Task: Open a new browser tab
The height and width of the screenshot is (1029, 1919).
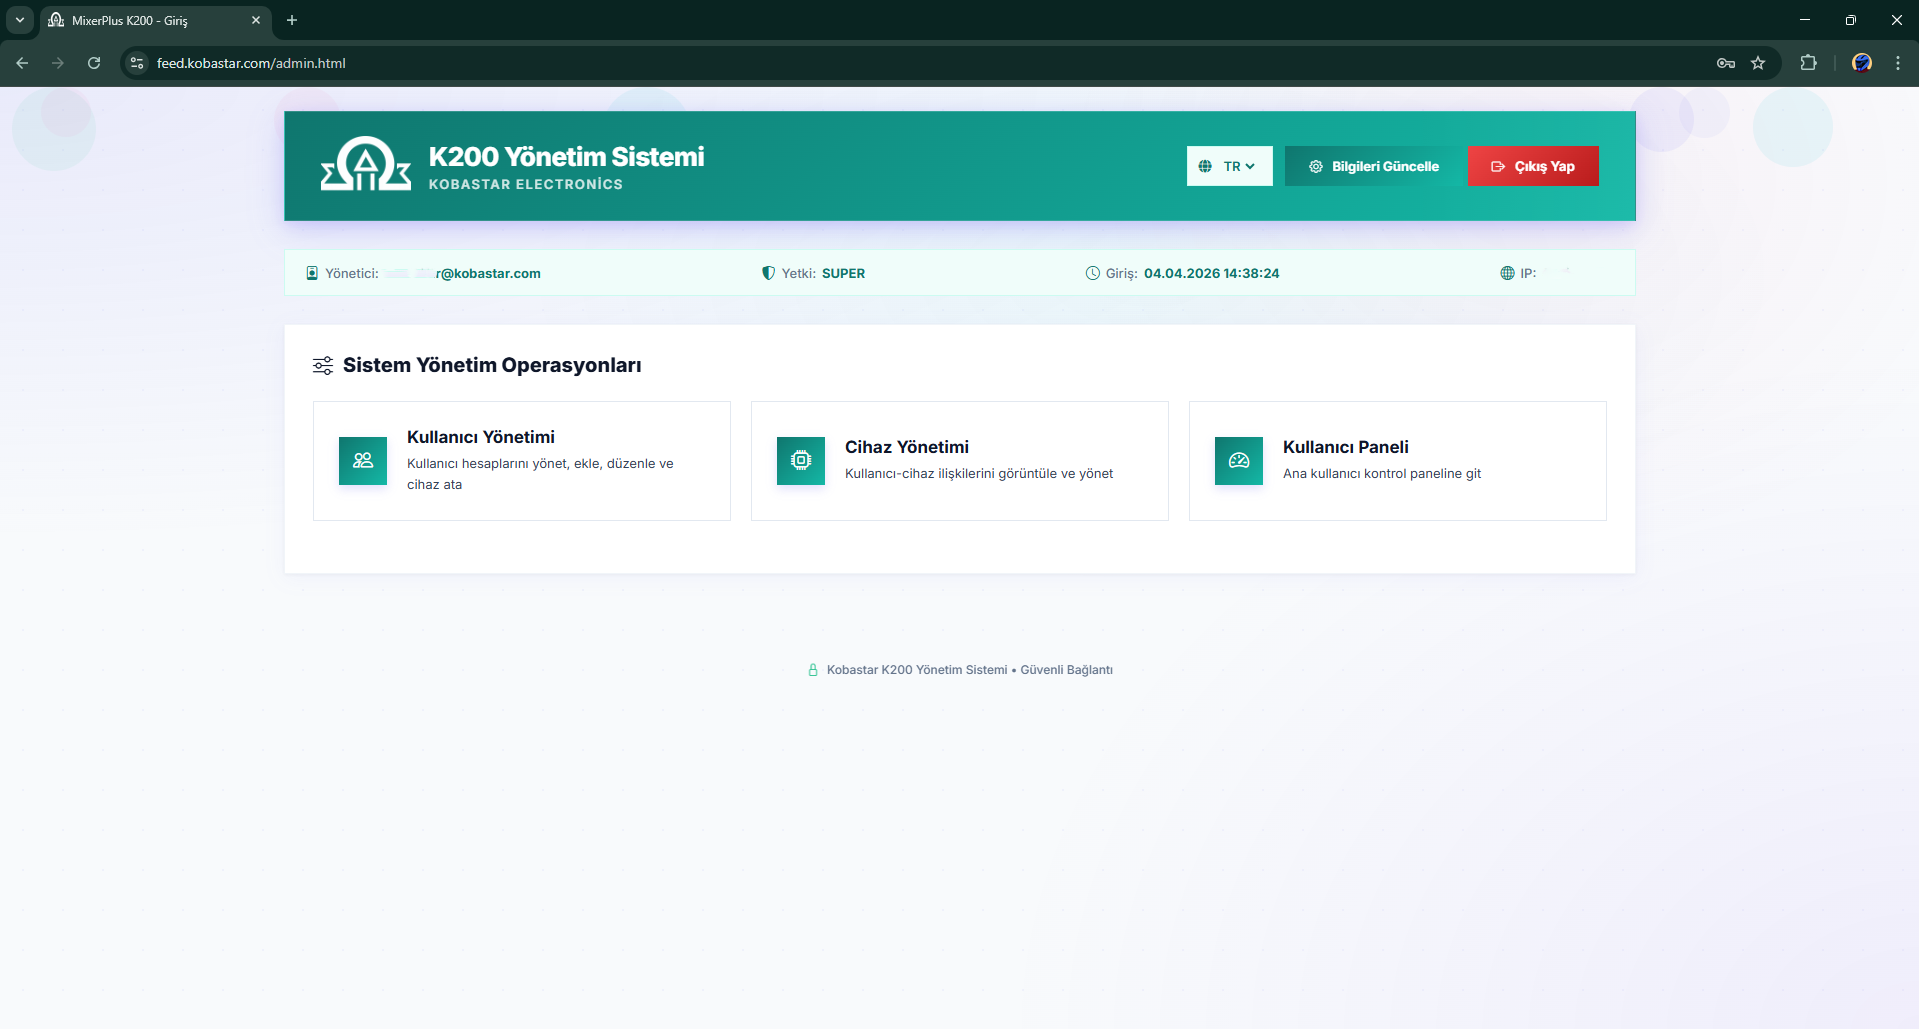Action: [x=292, y=20]
